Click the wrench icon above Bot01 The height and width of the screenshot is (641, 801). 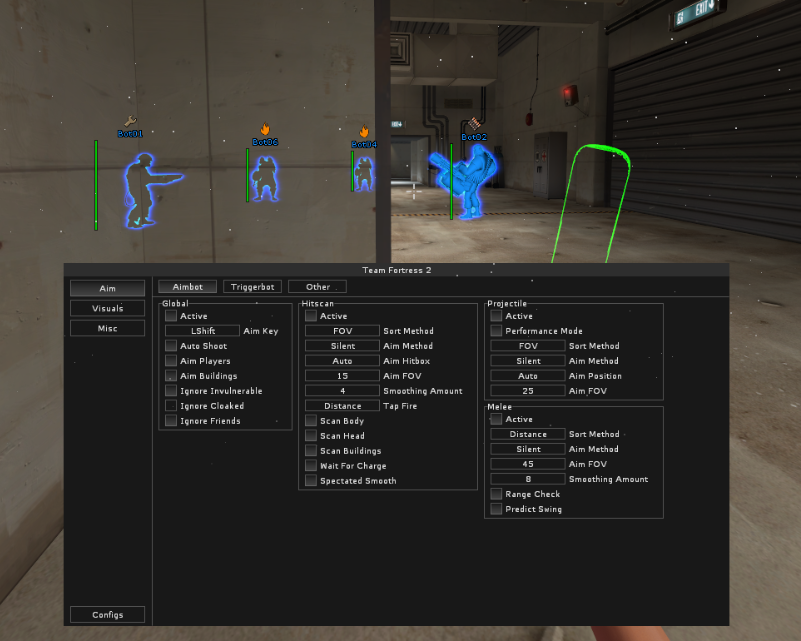coord(130,121)
